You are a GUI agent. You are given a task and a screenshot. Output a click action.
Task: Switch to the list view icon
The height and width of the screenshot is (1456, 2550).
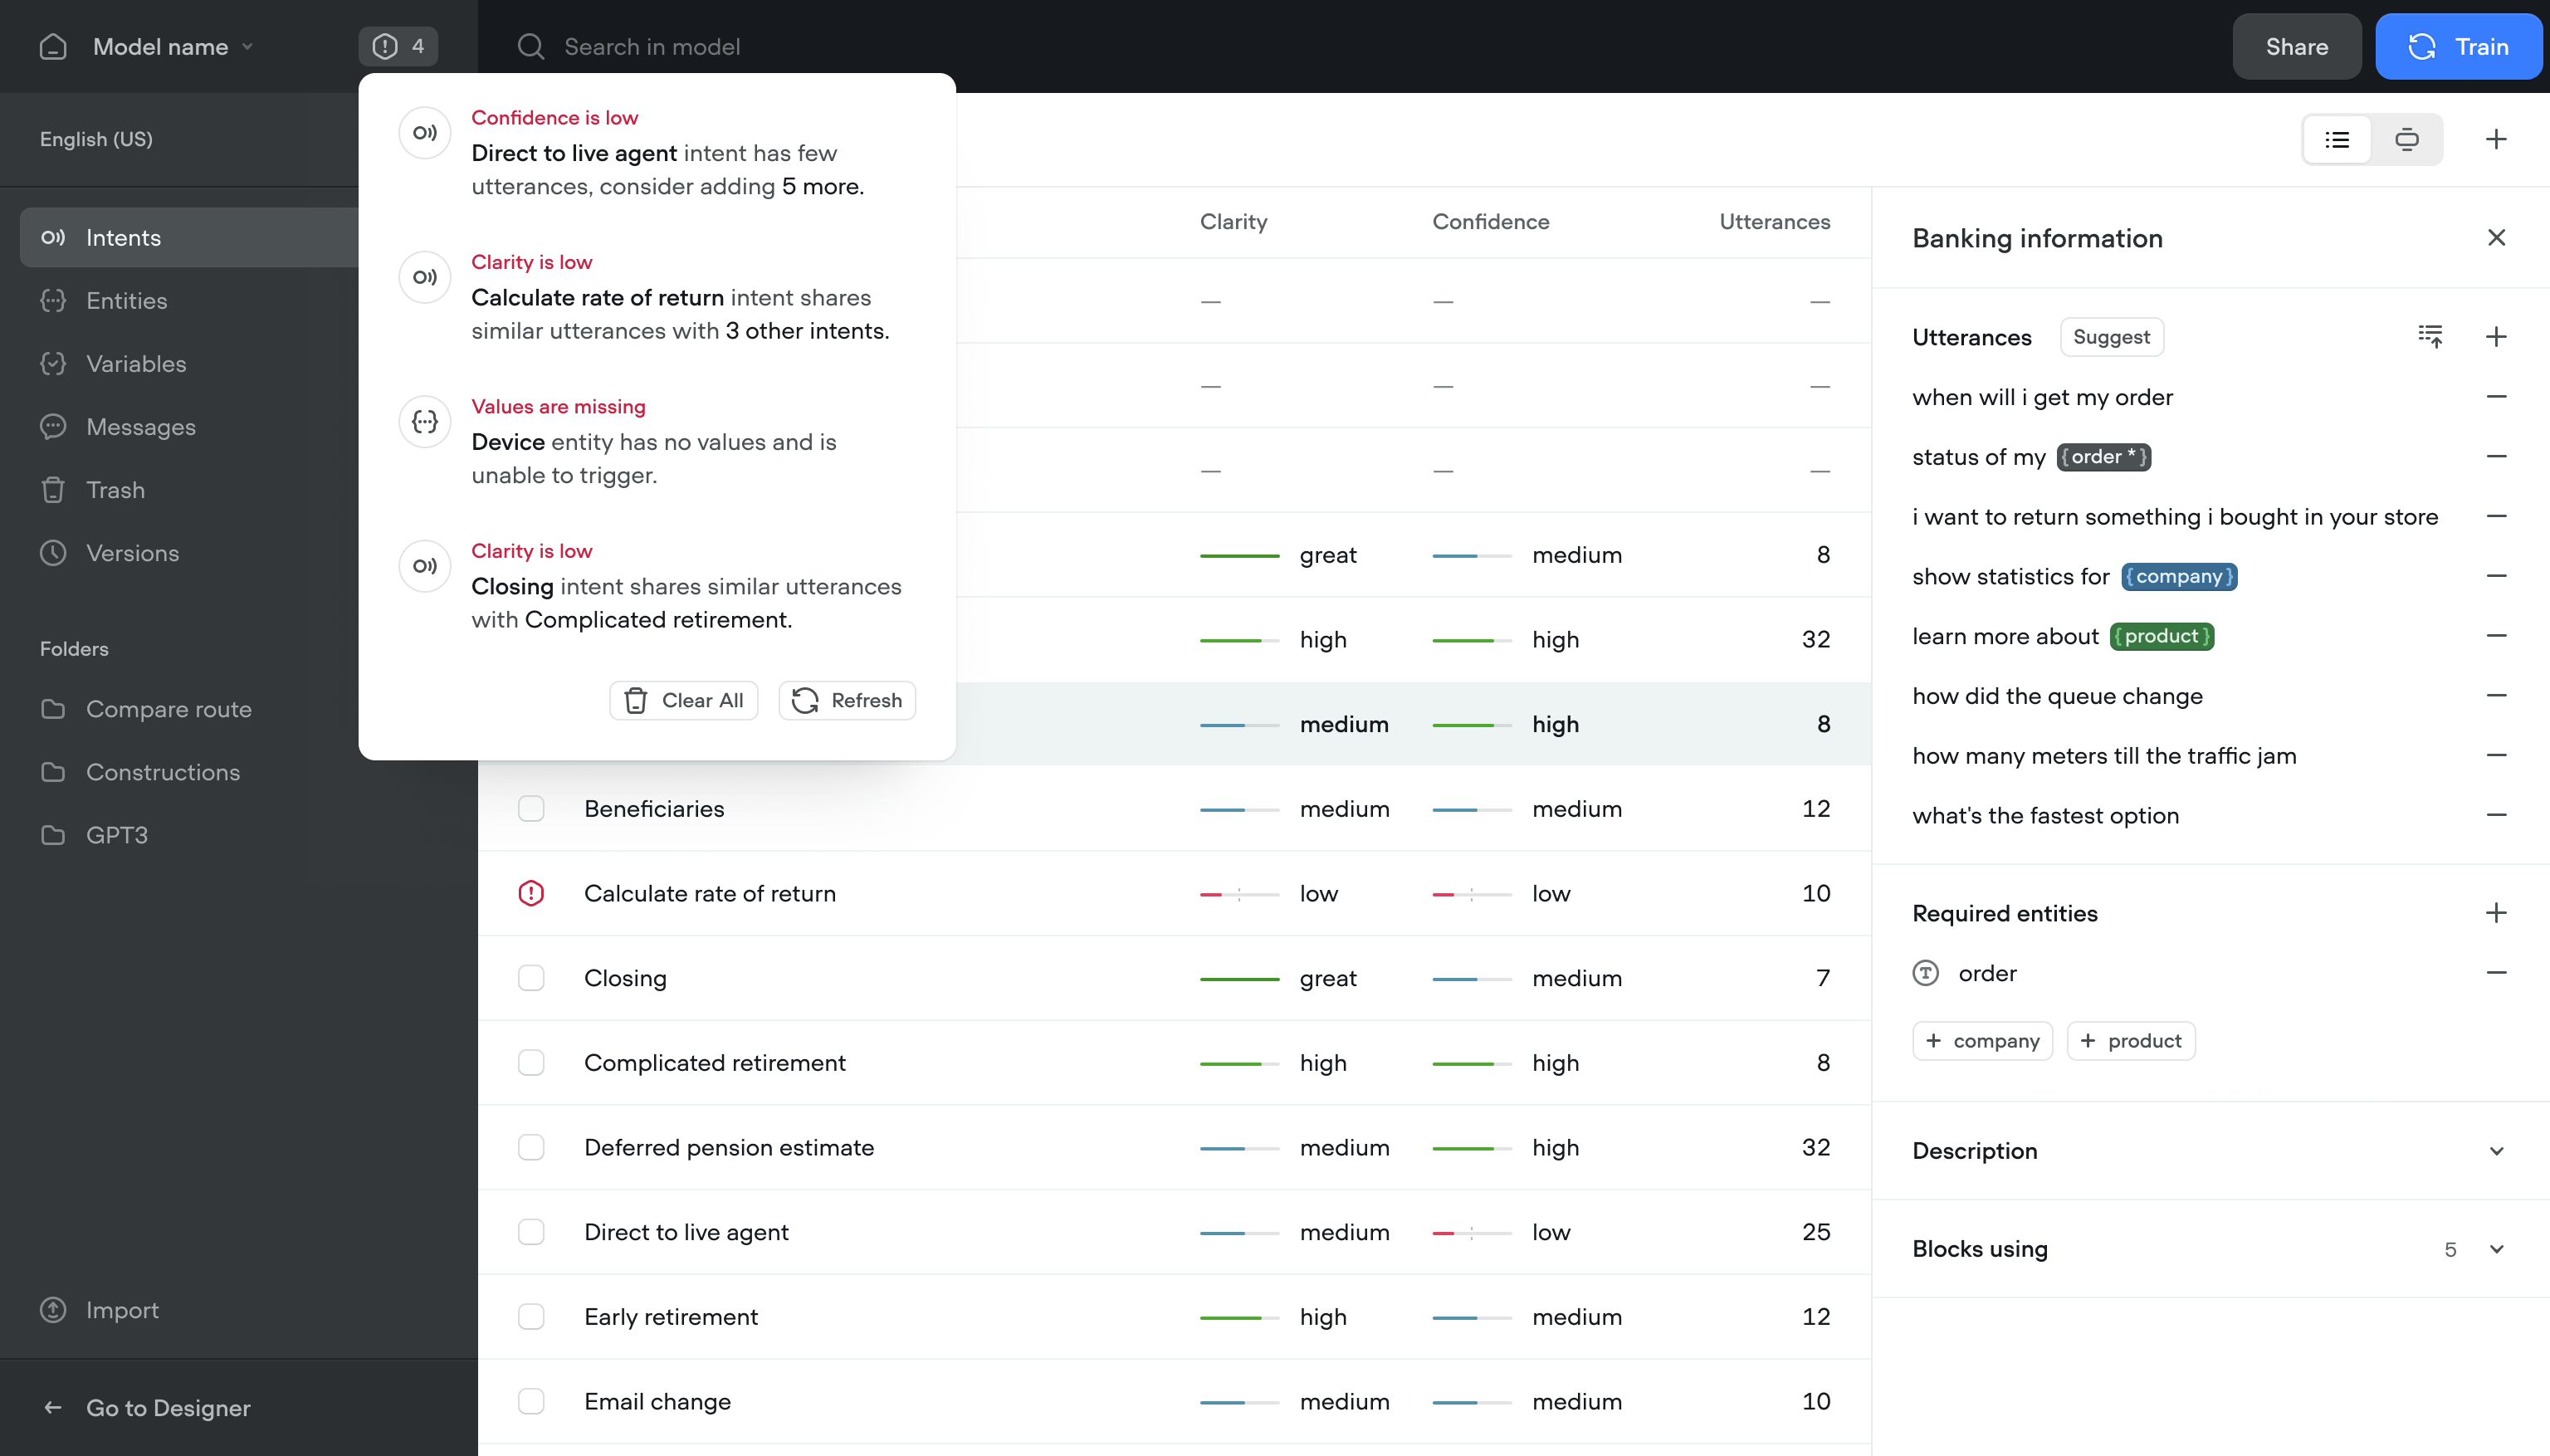tap(2337, 139)
